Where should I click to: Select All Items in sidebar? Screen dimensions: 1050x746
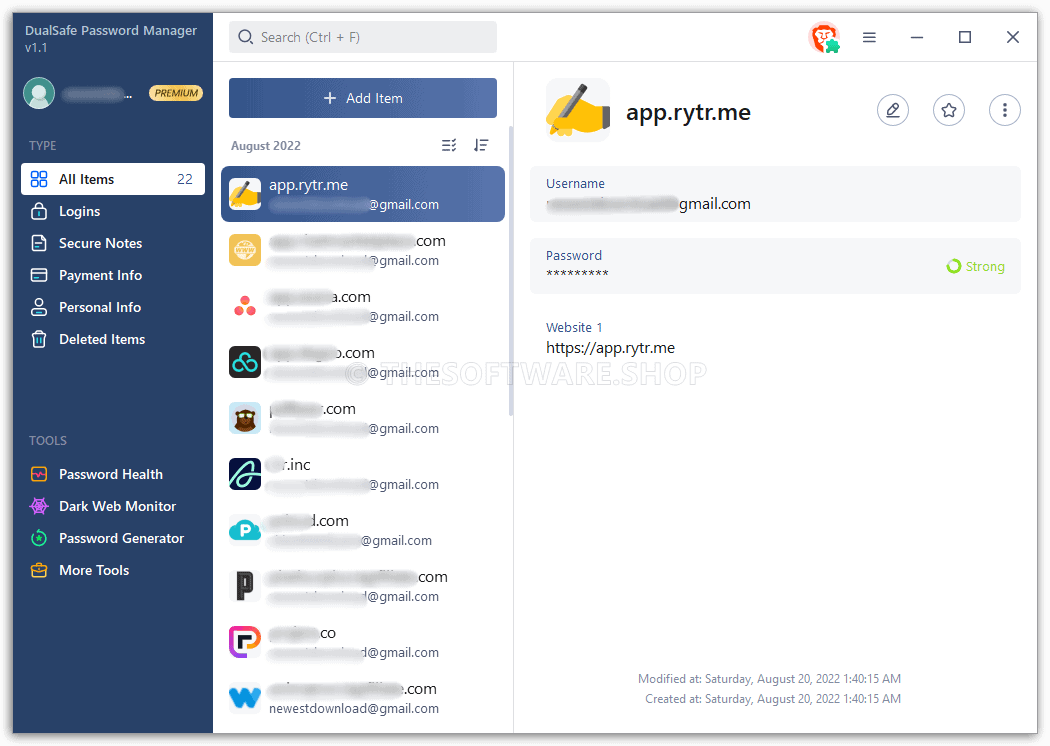[x=112, y=179]
